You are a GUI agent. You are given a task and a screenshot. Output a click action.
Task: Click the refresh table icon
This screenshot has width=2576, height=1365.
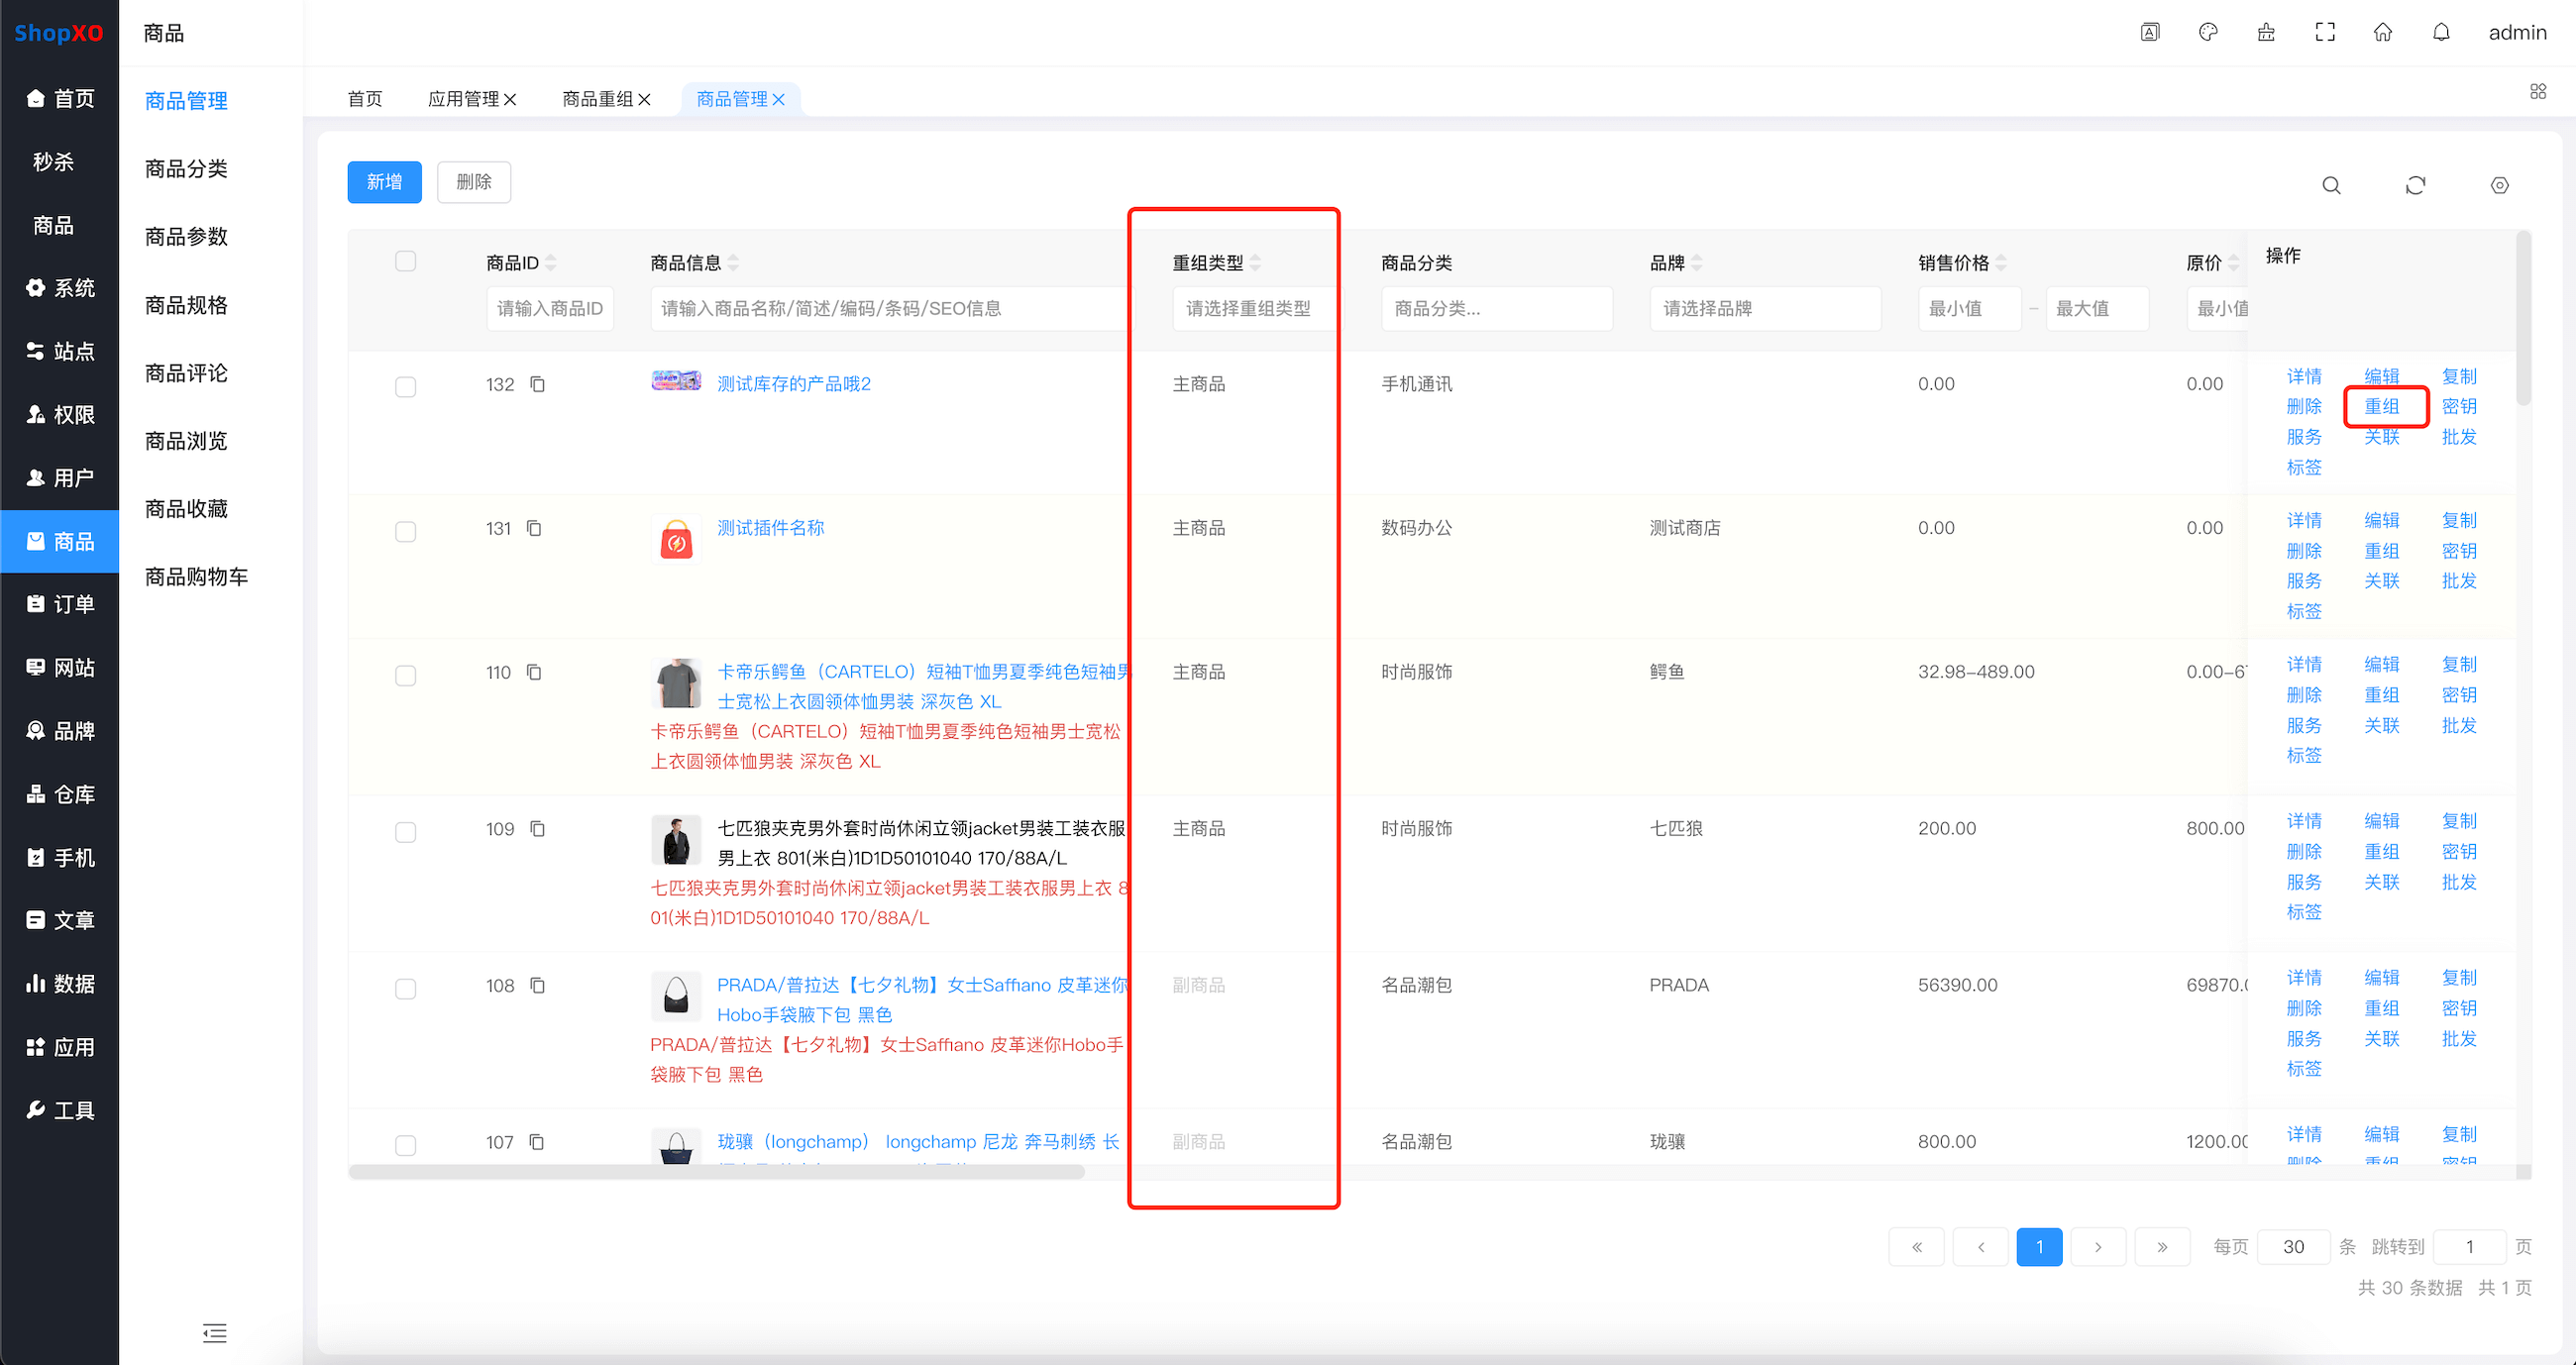coord(2415,185)
